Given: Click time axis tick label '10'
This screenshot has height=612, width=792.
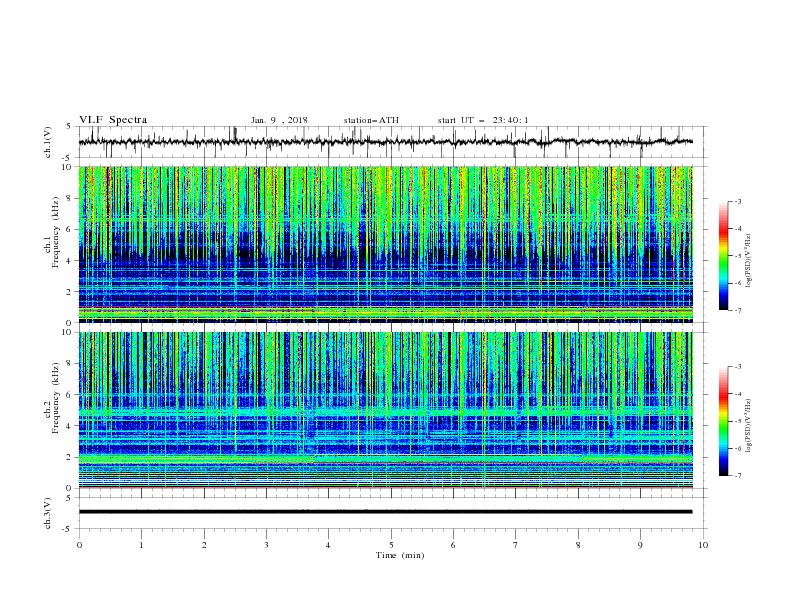Looking at the screenshot, I should pos(703,545).
